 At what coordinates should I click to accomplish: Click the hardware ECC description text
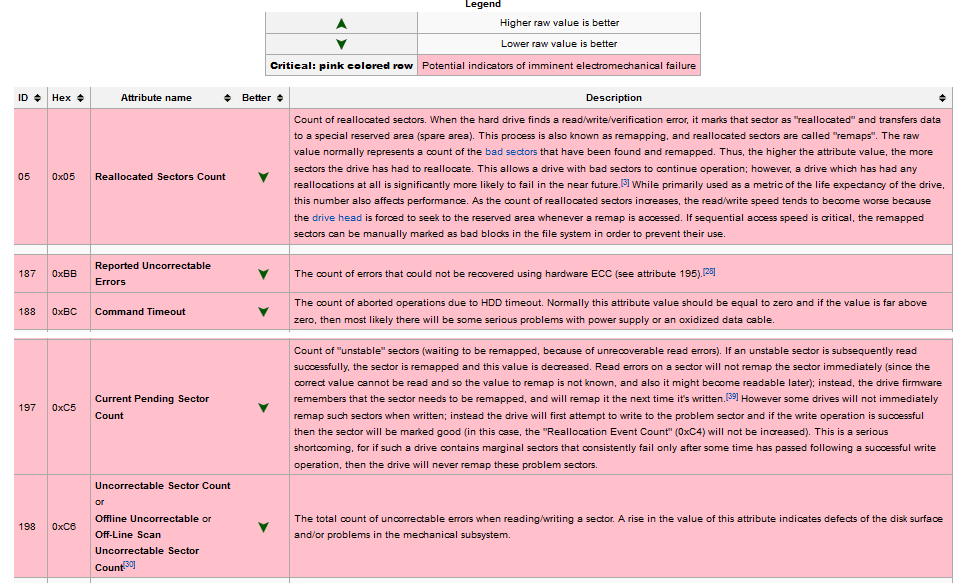coord(498,274)
